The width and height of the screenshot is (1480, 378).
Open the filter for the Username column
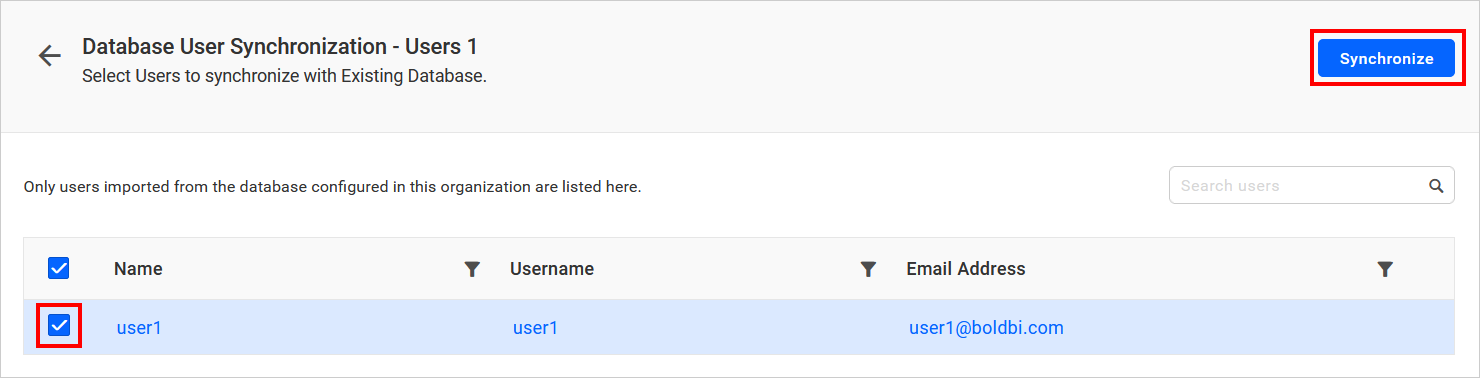click(869, 269)
